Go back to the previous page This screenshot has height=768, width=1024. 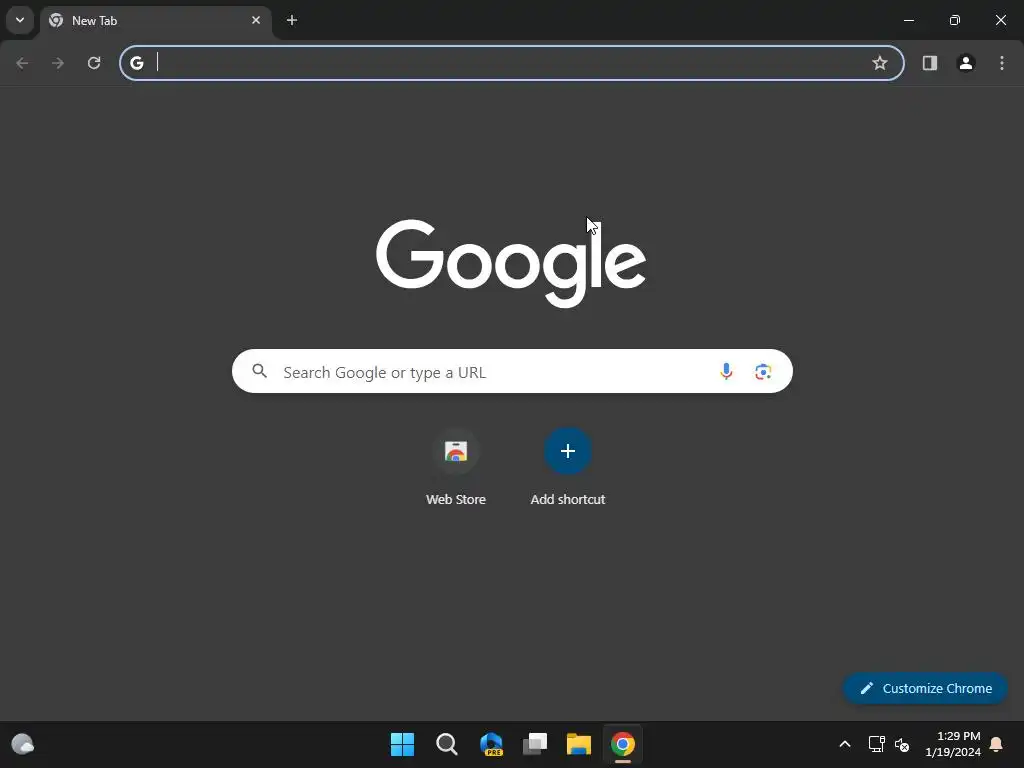(22, 63)
